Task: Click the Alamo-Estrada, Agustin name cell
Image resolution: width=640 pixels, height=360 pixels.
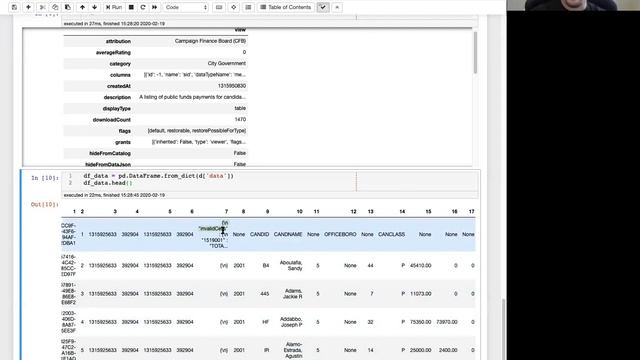Action: pos(293,350)
